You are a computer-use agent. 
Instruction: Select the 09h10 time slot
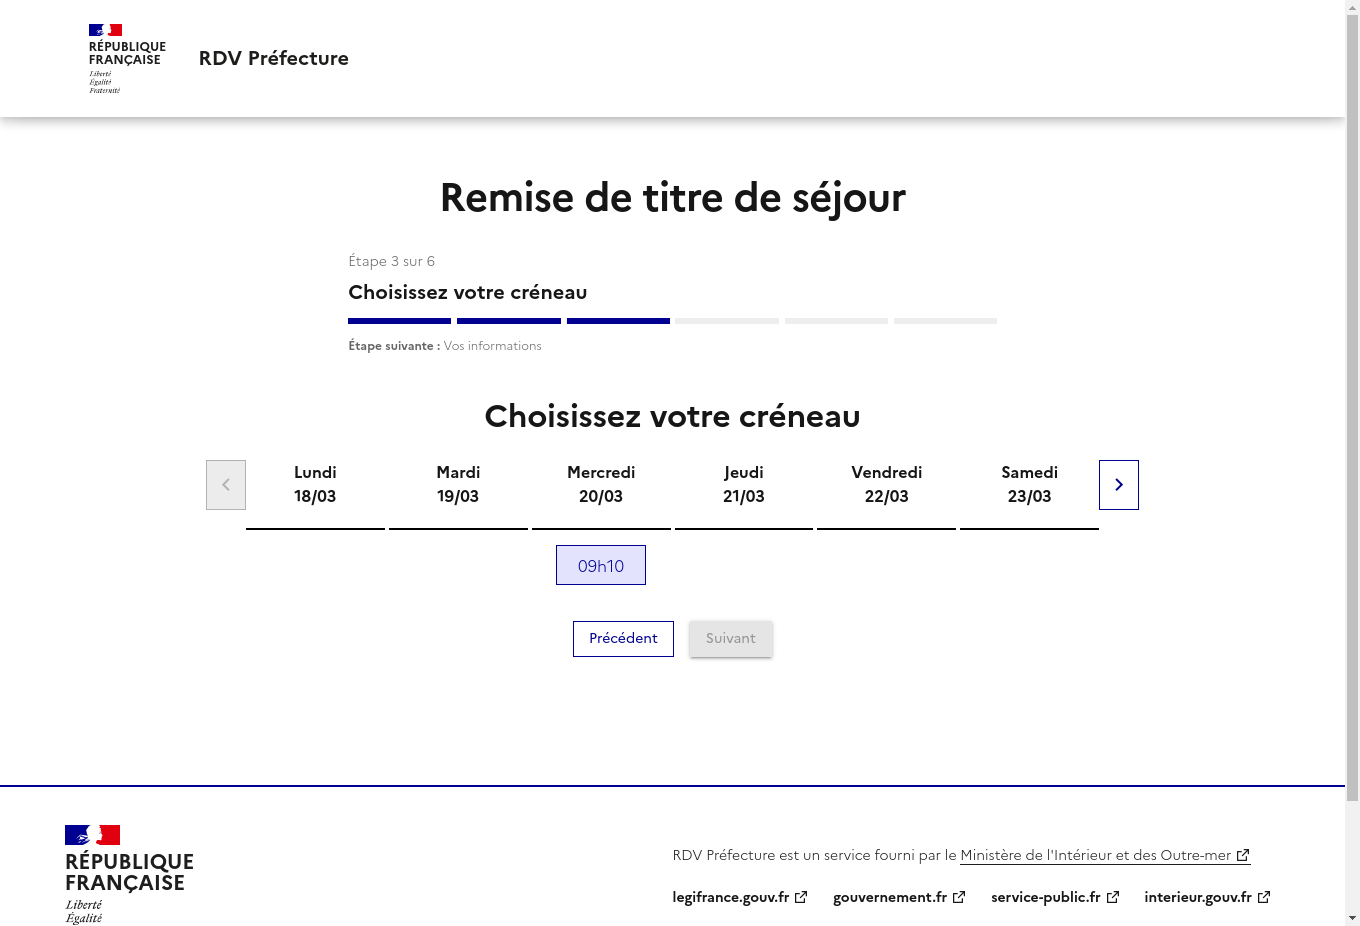tap(601, 565)
